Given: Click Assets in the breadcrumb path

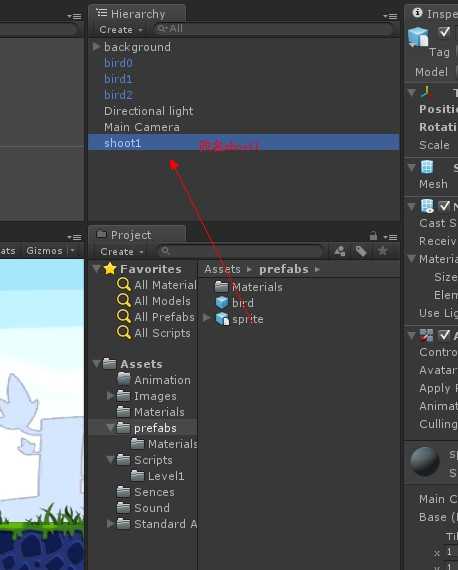Looking at the screenshot, I should coord(222,269).
